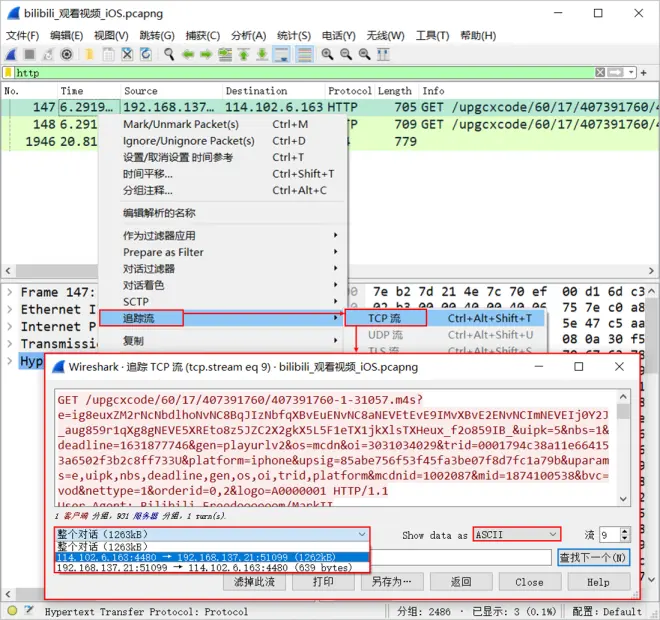
Task: Click Help button in stream dialog
Action: click(599, 582)
